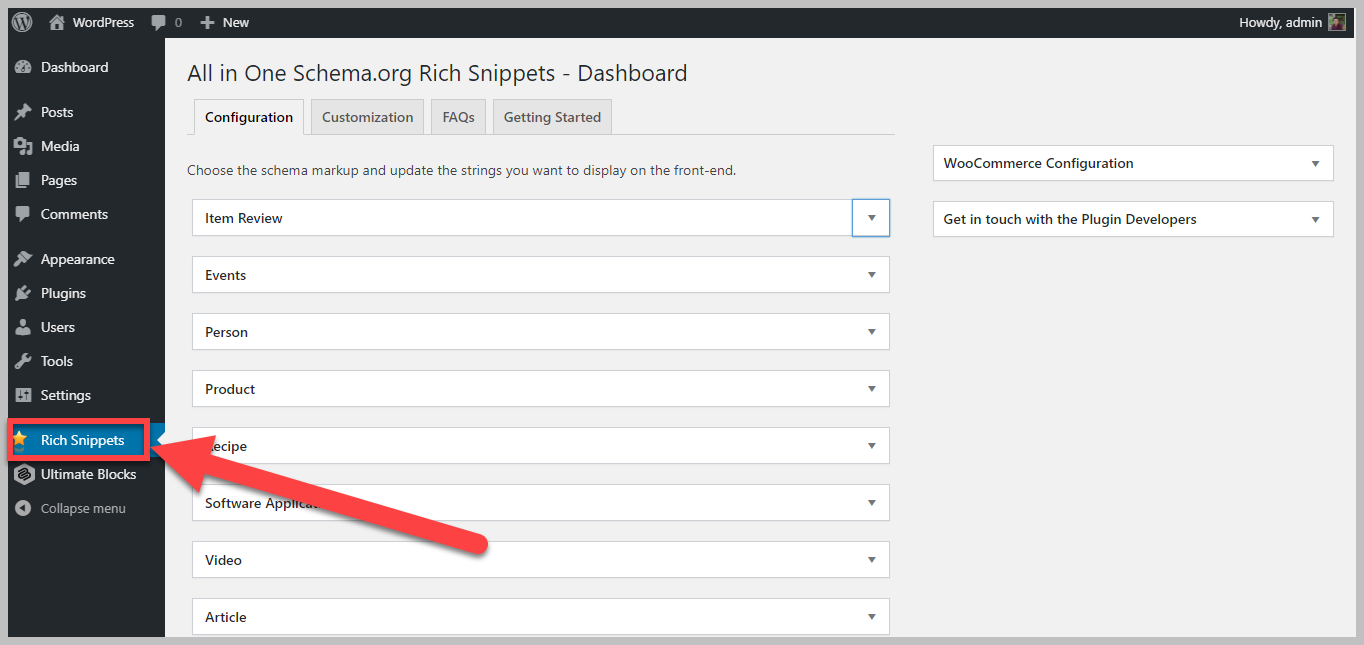Click the Comments icon in sidebar
The image size is (1364, 645).
pyautogui.click(x=23, y=214)
